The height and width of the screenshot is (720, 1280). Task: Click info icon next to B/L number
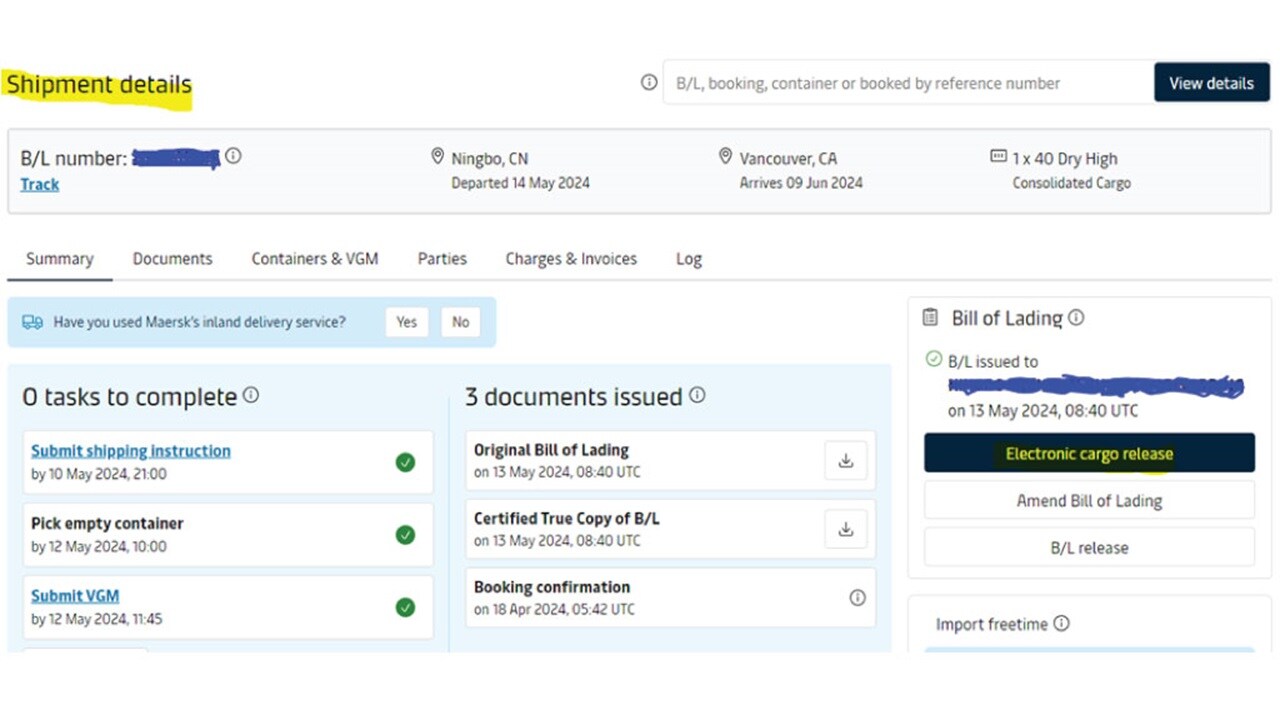pyautogui.click(x=233, y=156)
